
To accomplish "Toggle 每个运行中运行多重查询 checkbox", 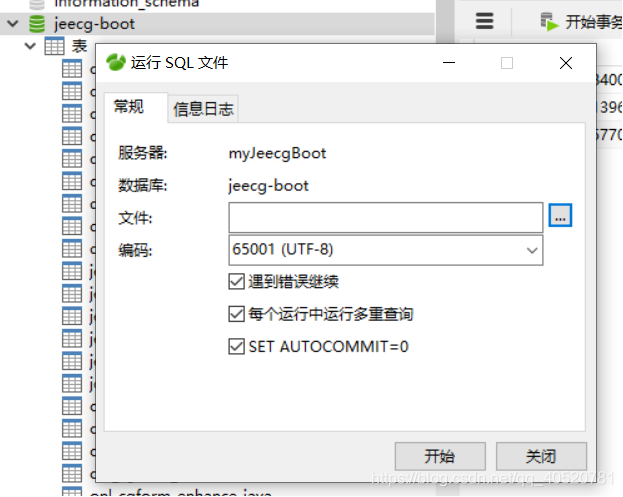I will (x=236, y=314).
